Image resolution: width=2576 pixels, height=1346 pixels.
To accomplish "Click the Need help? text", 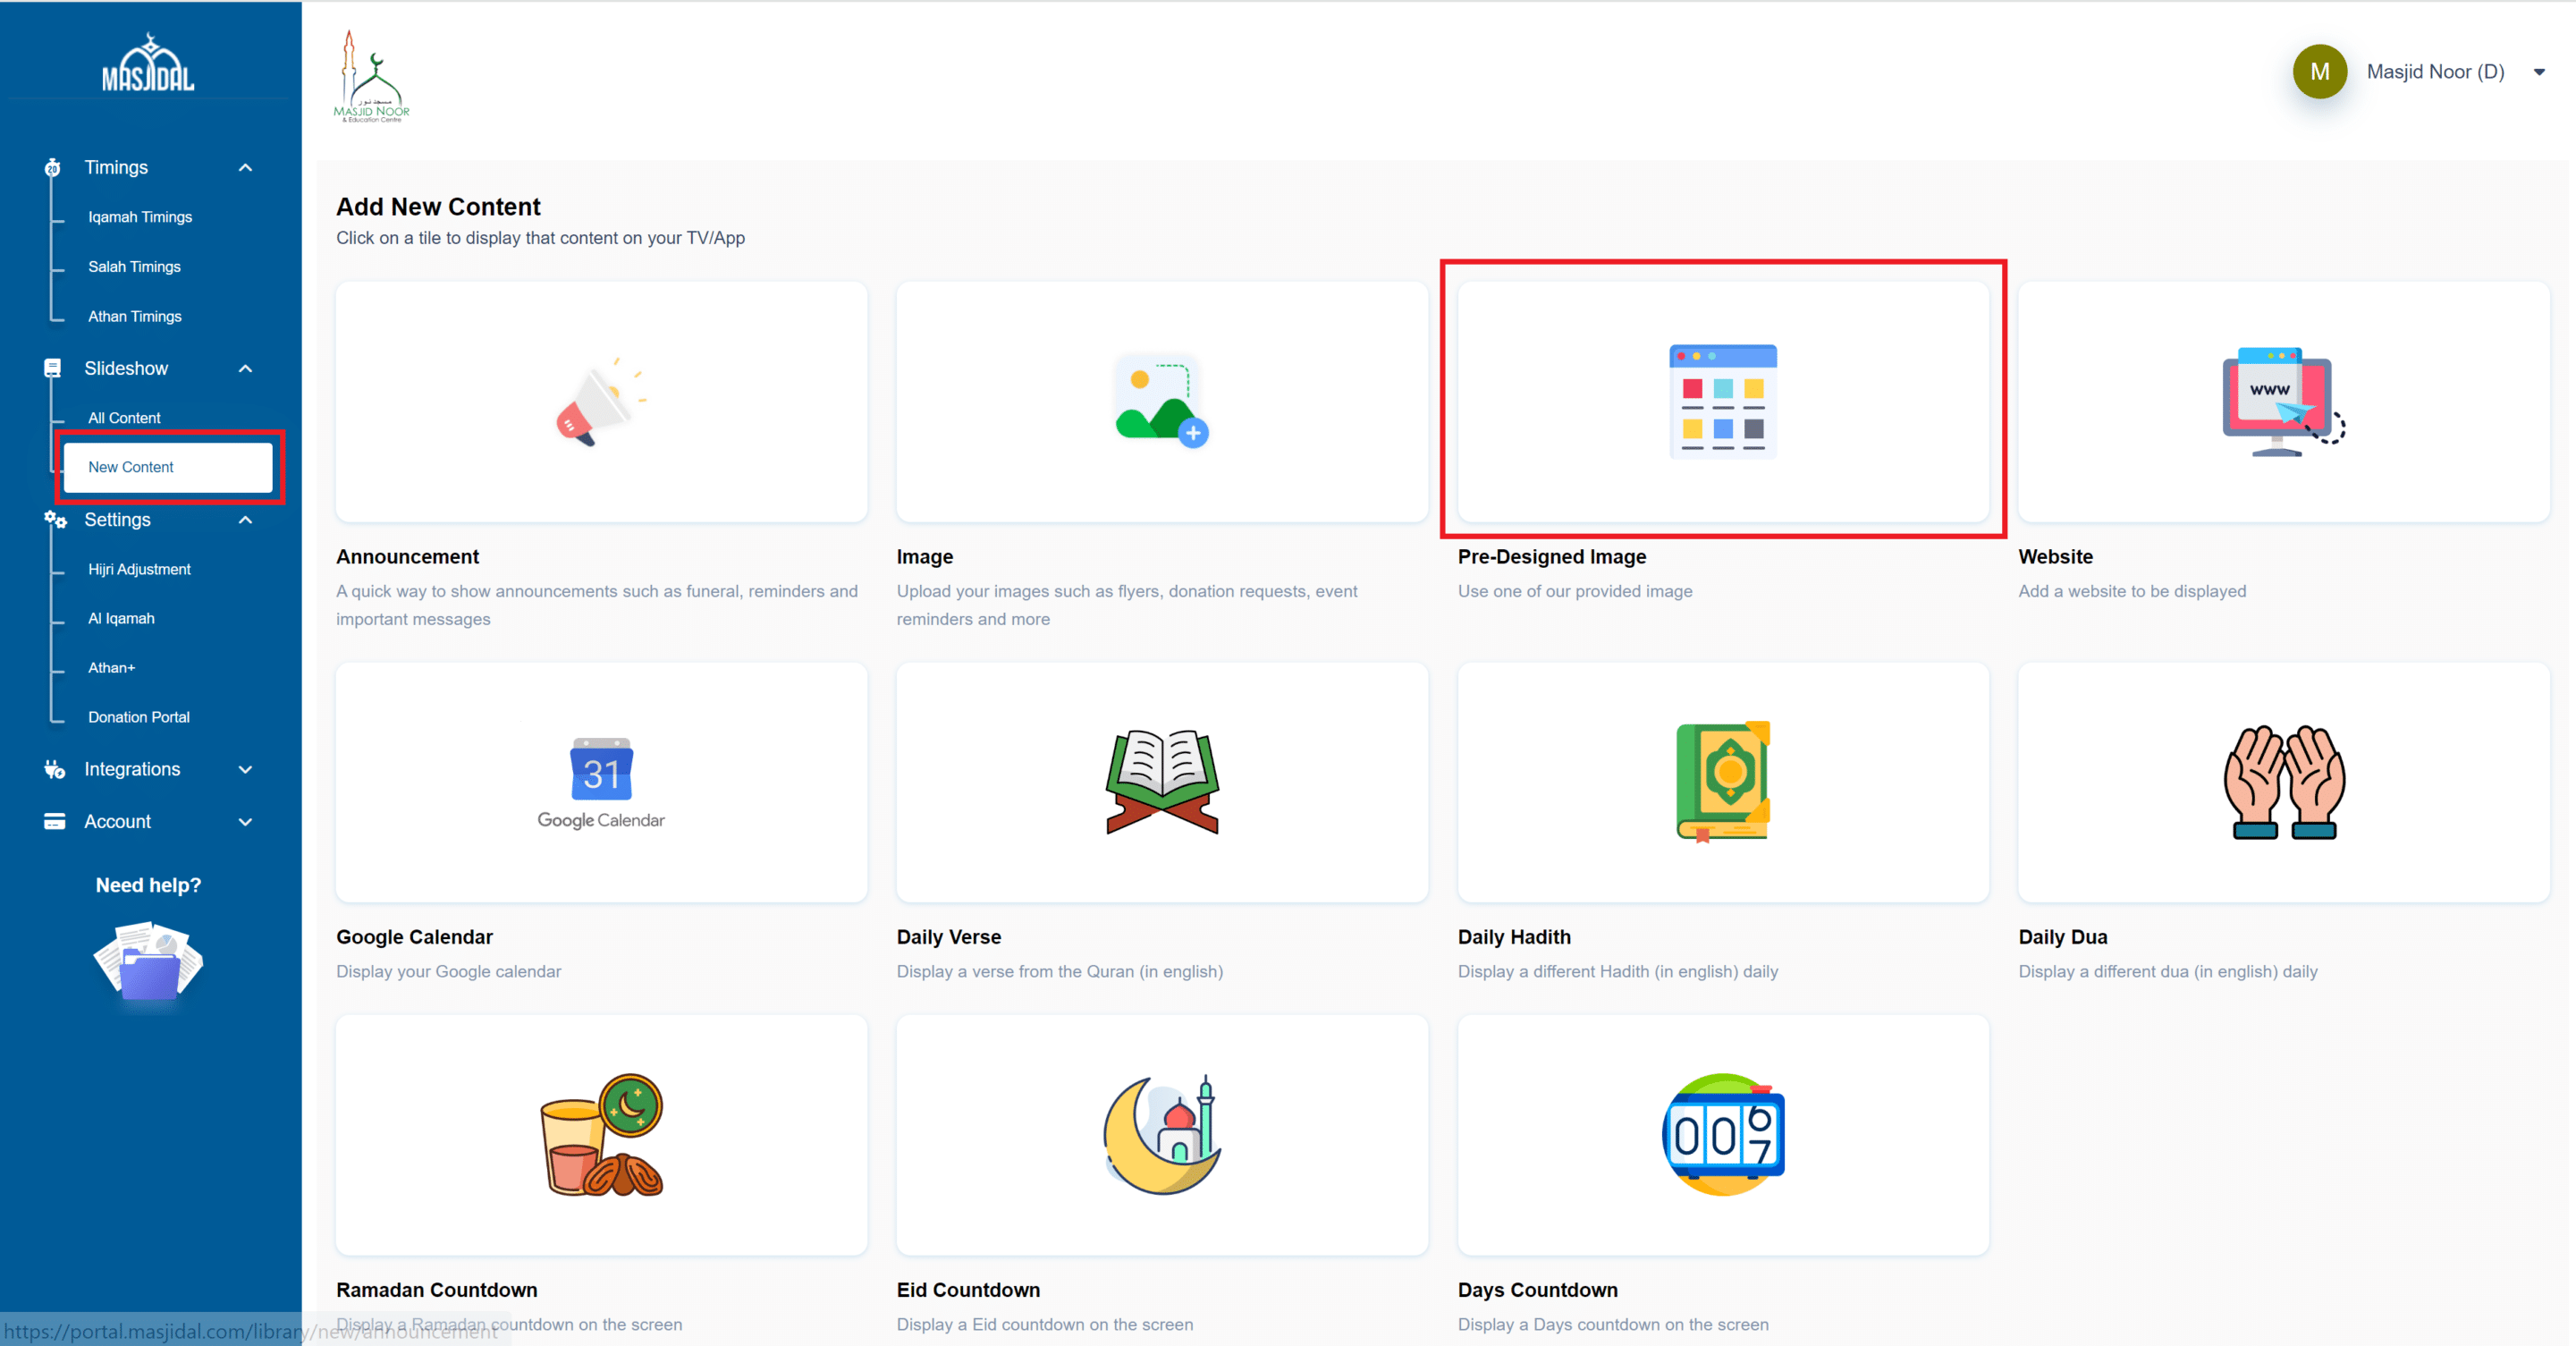I will pos(148,885).
